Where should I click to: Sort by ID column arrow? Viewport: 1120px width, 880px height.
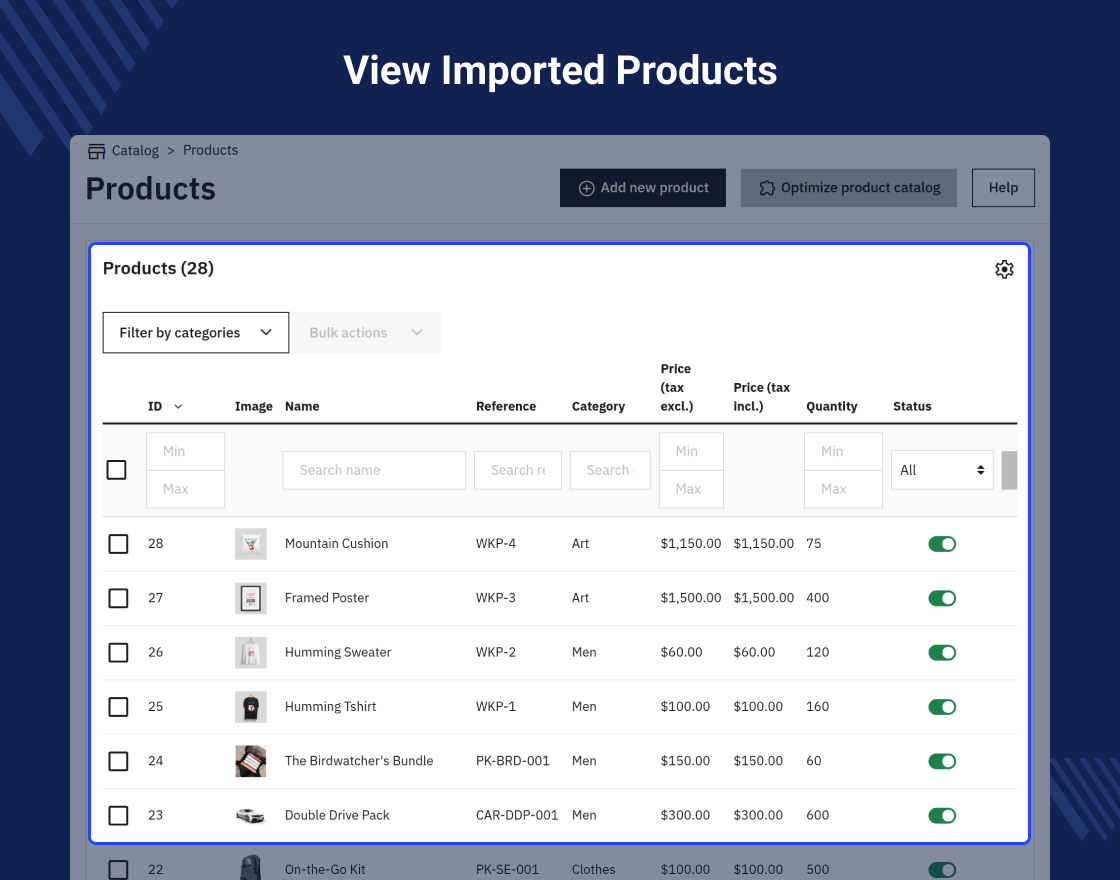178,406
